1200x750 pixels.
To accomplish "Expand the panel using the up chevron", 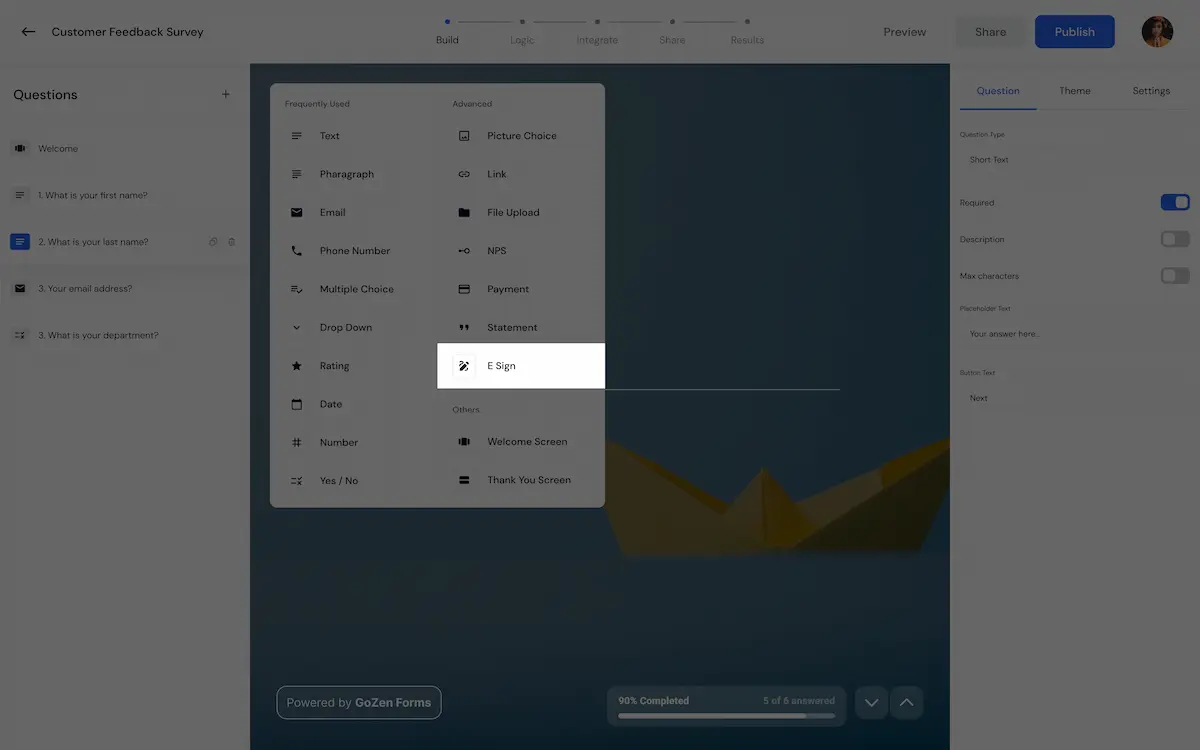I will click(906, 702).
